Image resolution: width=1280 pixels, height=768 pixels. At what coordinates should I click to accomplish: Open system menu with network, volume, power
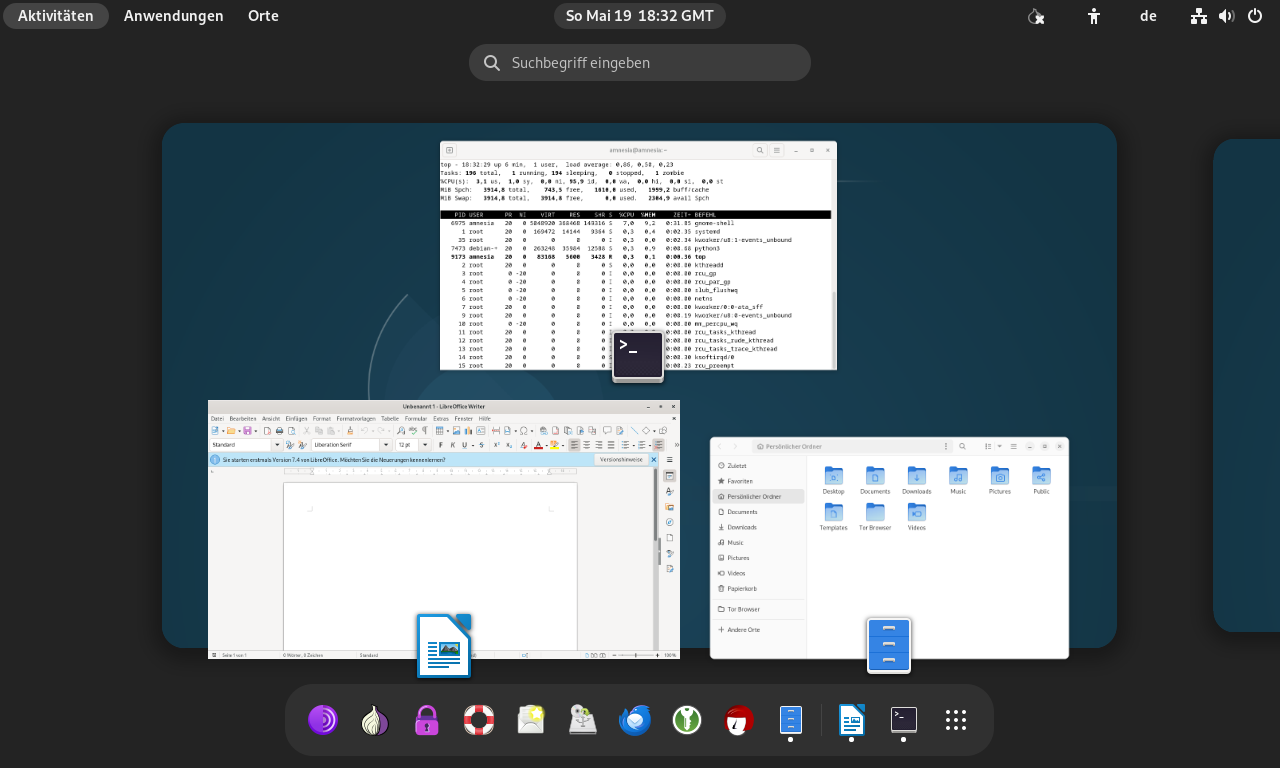click(1227, 16)
